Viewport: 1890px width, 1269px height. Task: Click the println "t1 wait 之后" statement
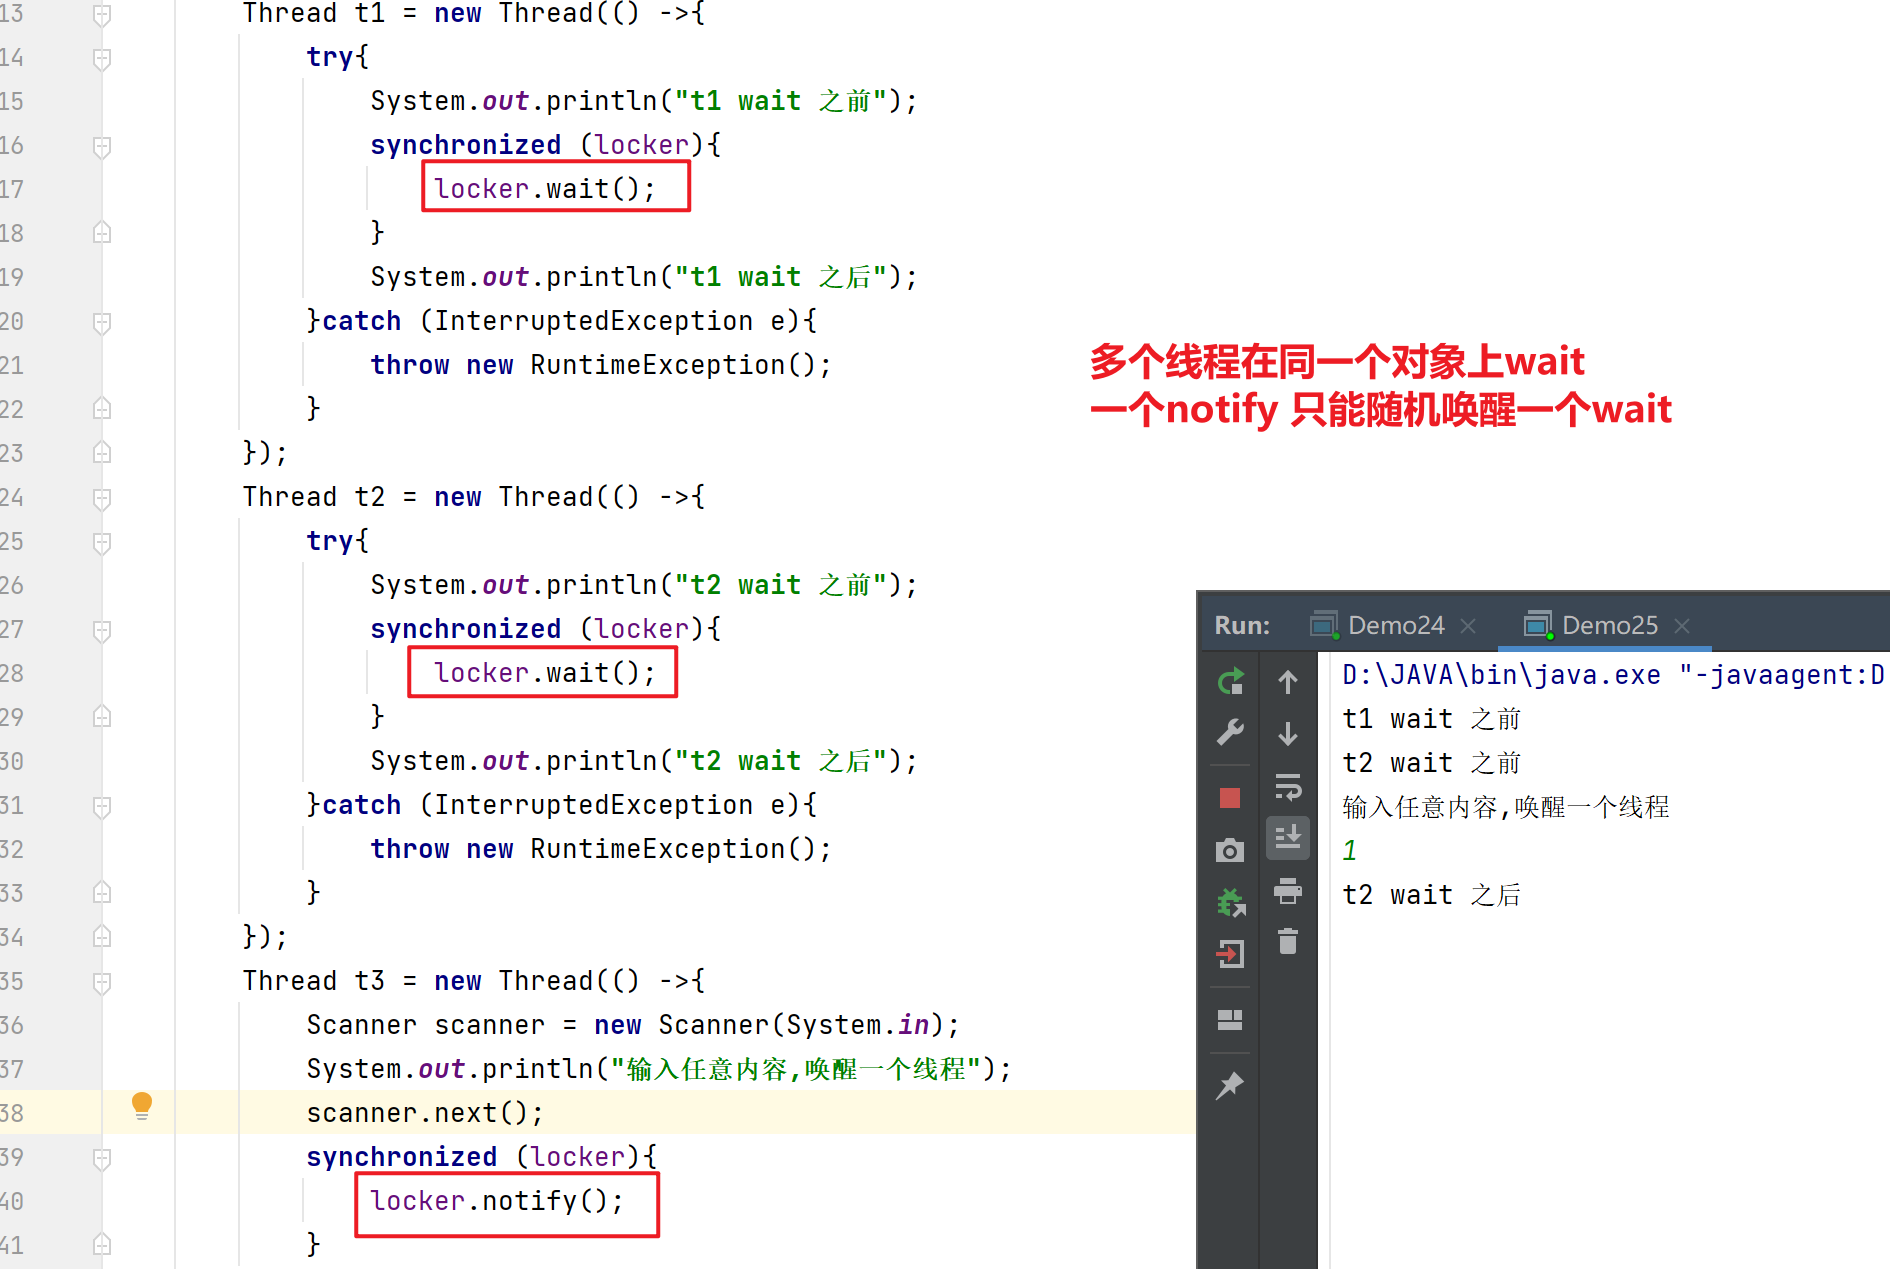[644, 277]
